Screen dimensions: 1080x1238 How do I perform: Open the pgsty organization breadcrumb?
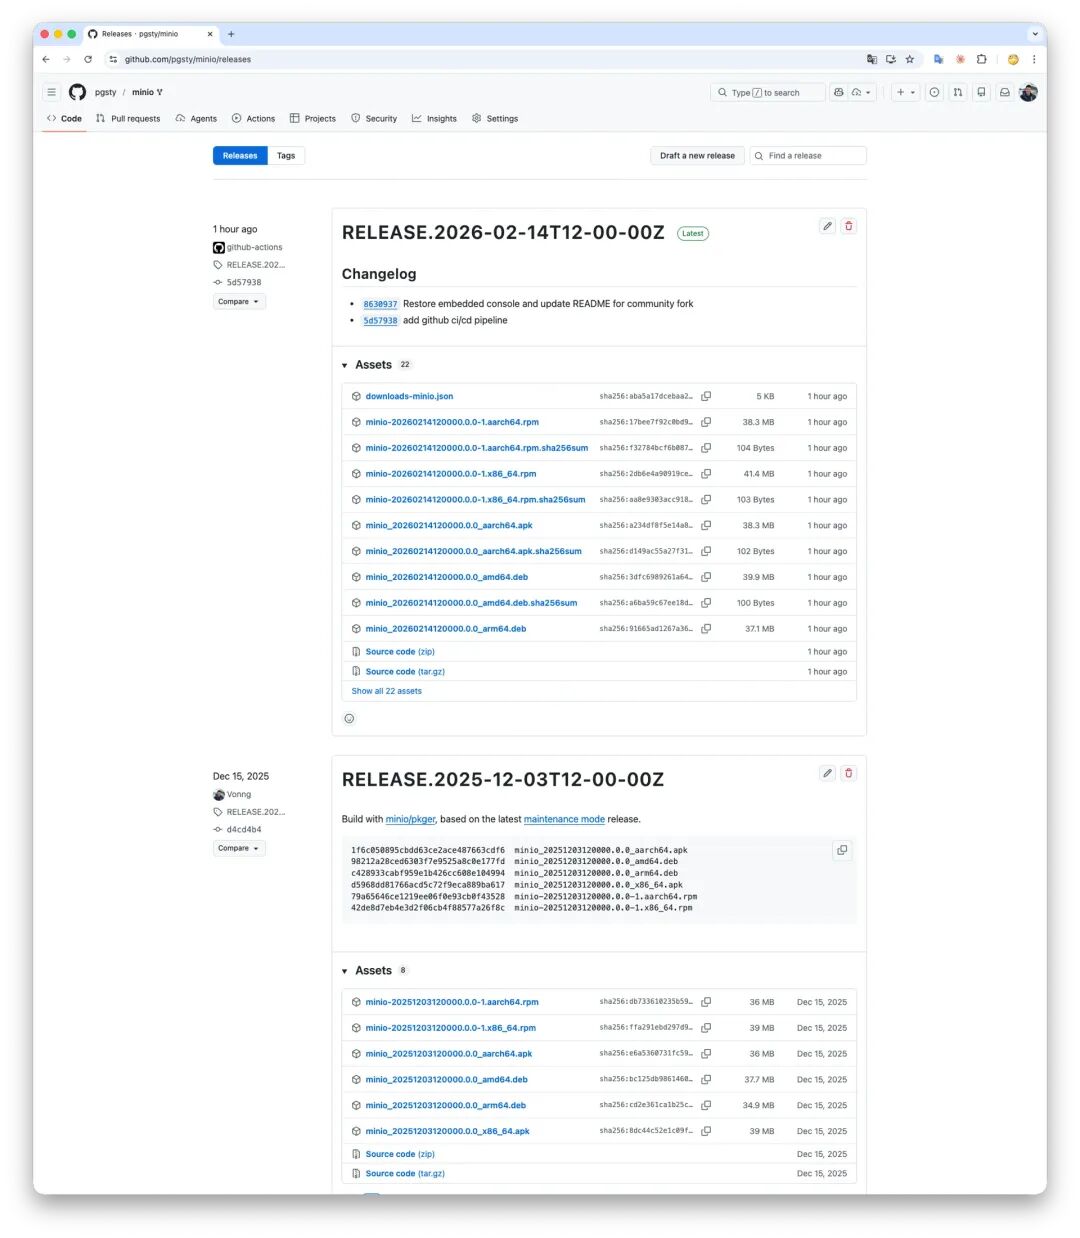click(105, 92)
